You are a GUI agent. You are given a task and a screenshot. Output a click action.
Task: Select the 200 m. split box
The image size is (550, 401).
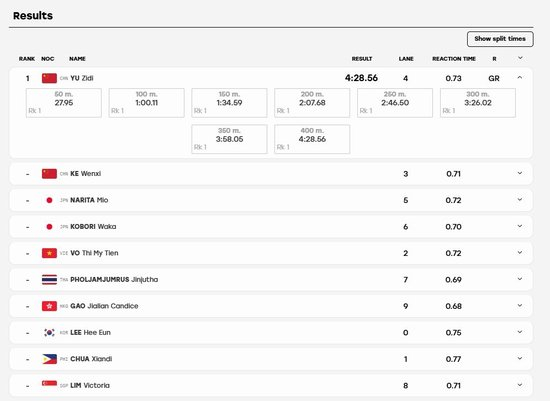coord(312,103)
